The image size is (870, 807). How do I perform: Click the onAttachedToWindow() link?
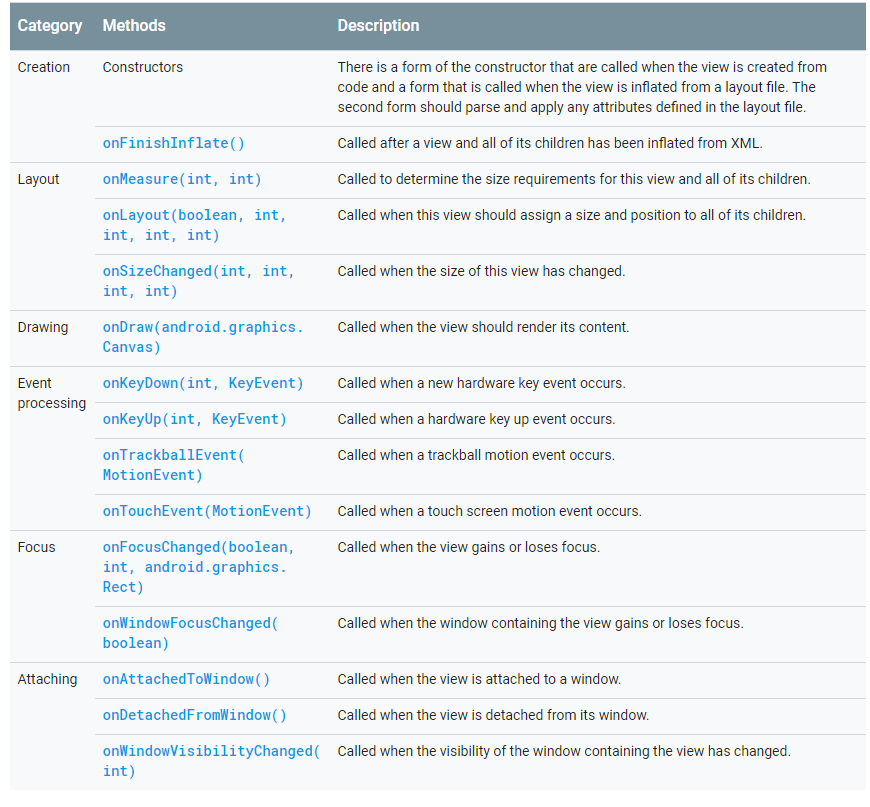(x=186, y=679)
